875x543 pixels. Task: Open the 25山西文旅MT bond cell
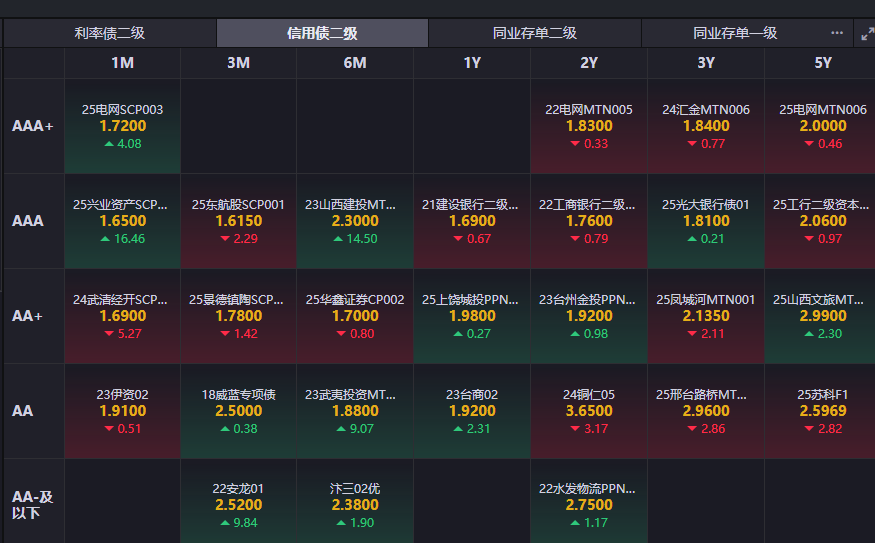[820, 316]
